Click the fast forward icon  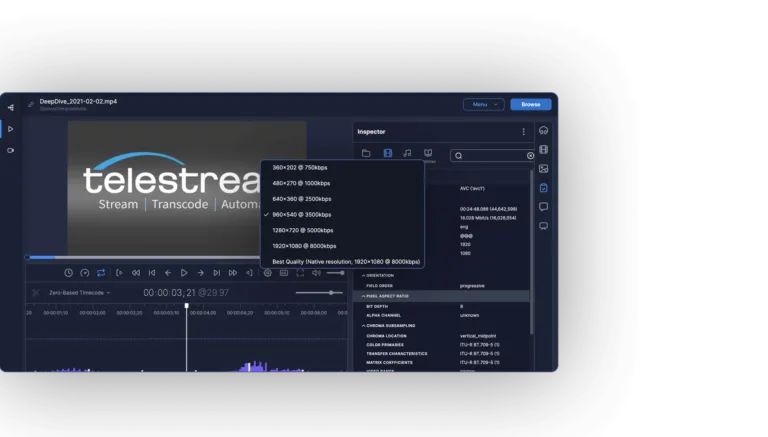[x=232, y=272]
